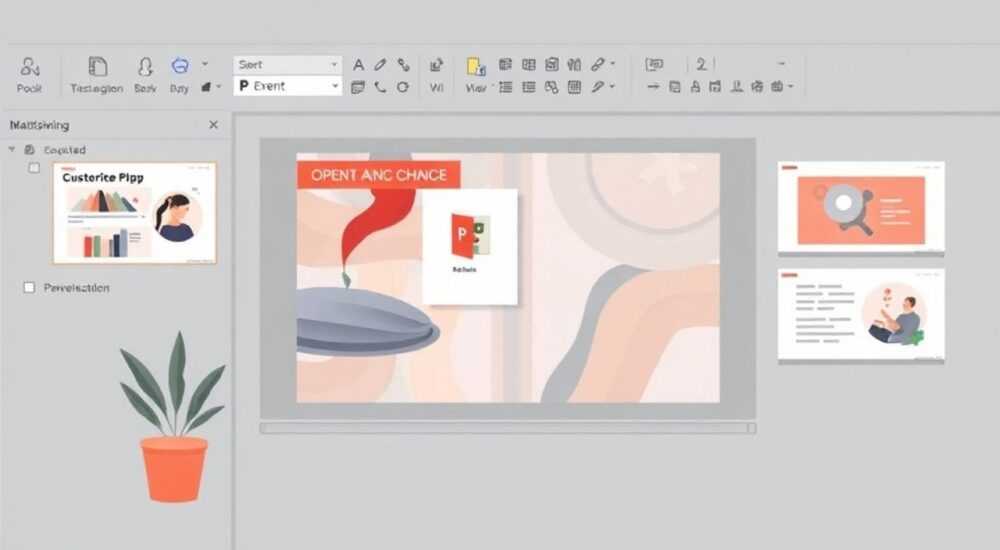Tick the checkbox beside the Custerite Pipp thumbnail
The width and height of the screenshot is (1000, 550).
(34, 168)
